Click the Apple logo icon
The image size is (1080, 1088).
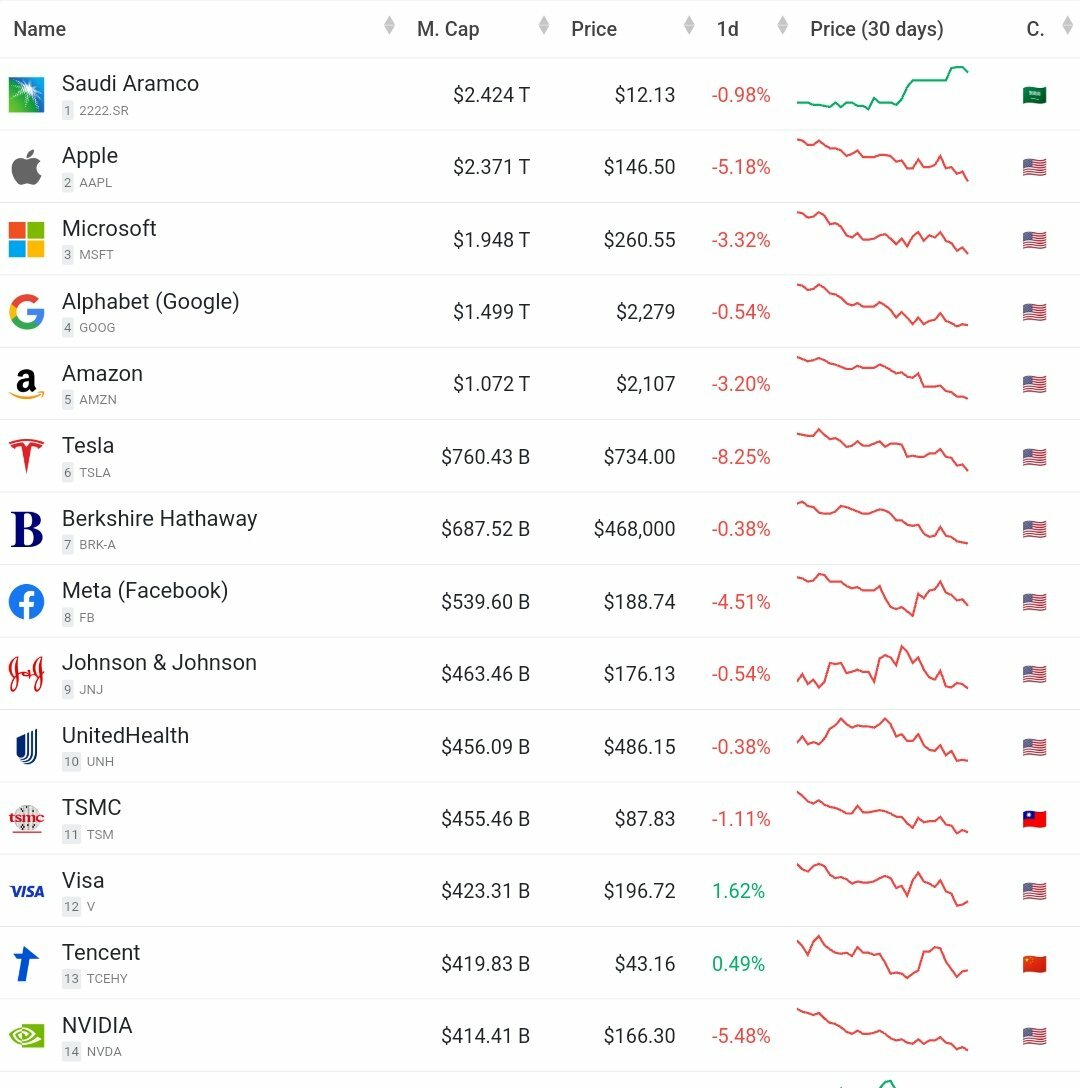point(26,167)
